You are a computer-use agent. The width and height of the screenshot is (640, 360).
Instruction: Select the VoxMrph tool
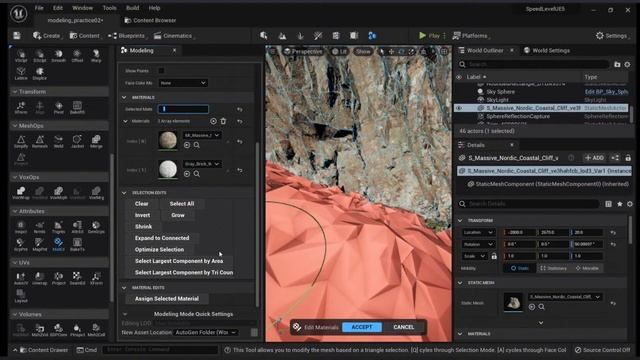click(58, 193)
